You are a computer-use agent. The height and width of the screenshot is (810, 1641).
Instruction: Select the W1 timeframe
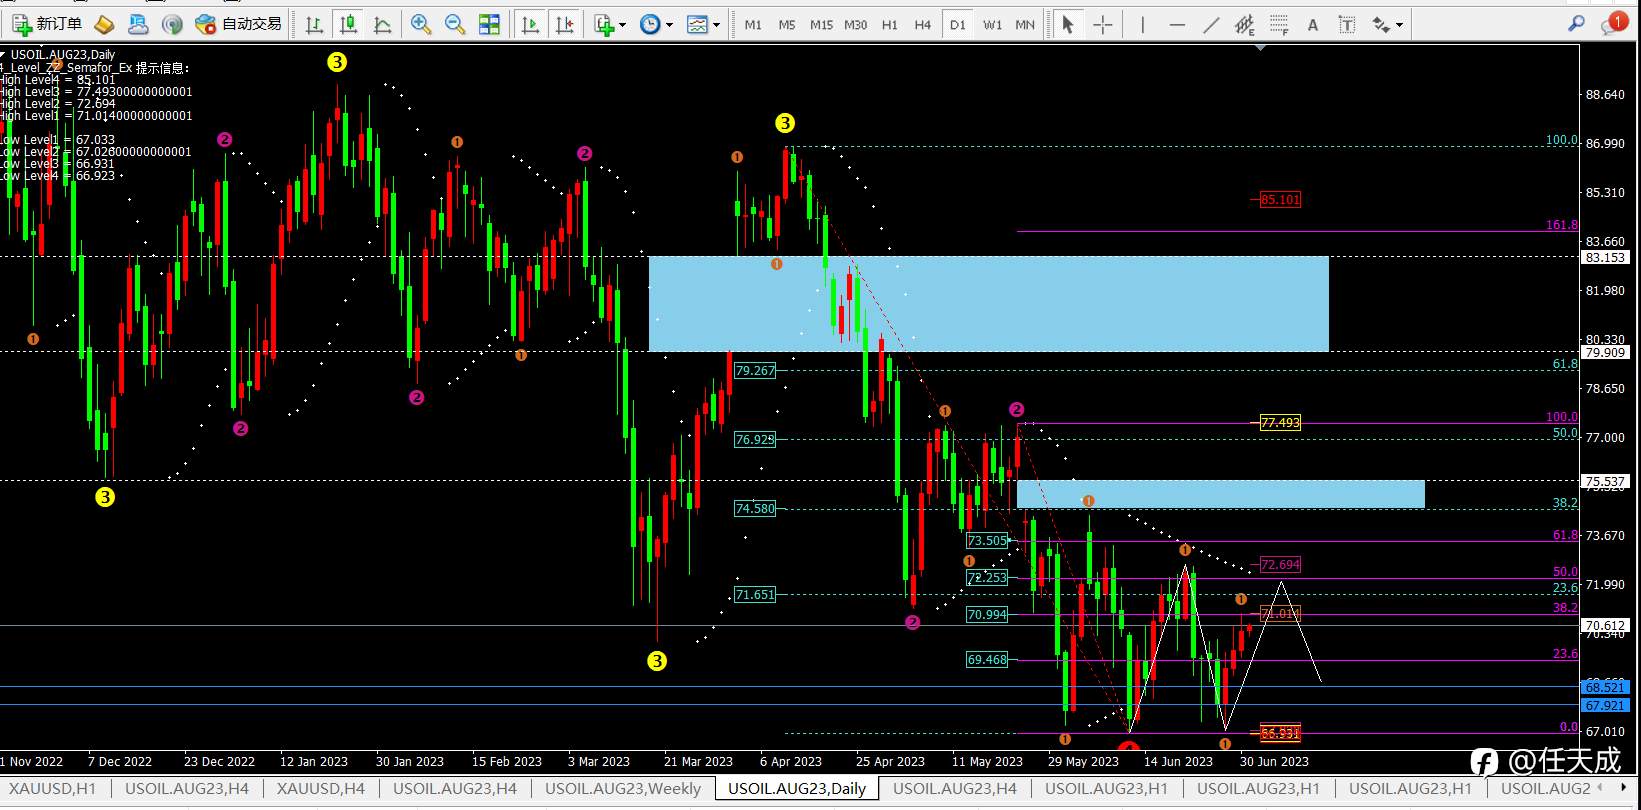(x=992, y=25)
